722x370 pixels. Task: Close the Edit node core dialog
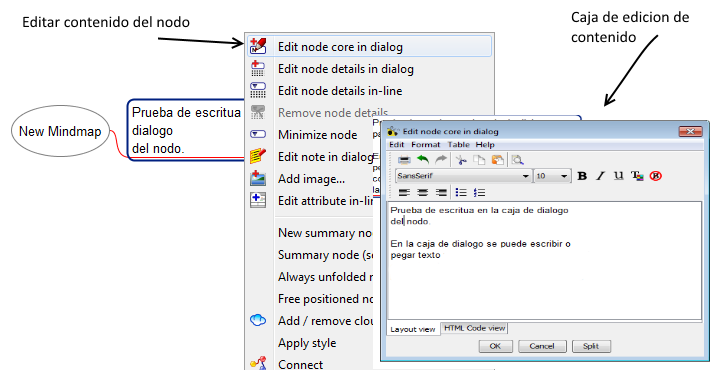point(691,131)
